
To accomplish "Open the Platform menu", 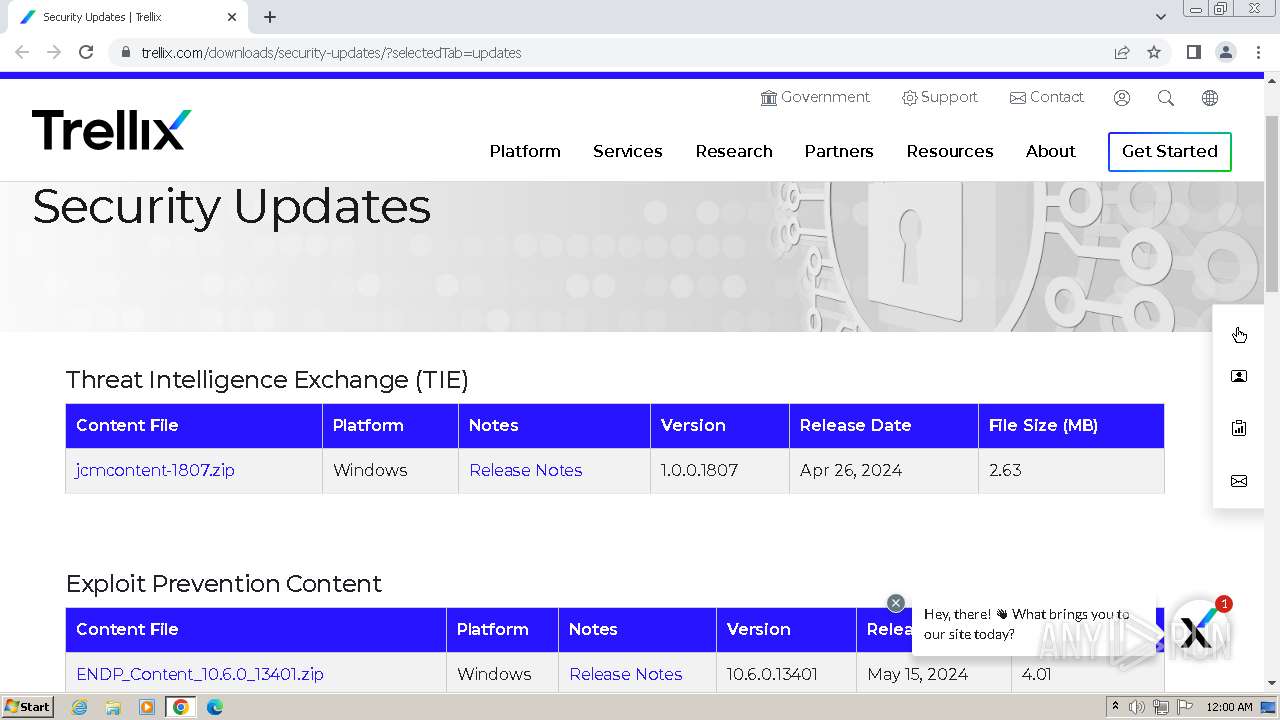I will click(525, 151).
